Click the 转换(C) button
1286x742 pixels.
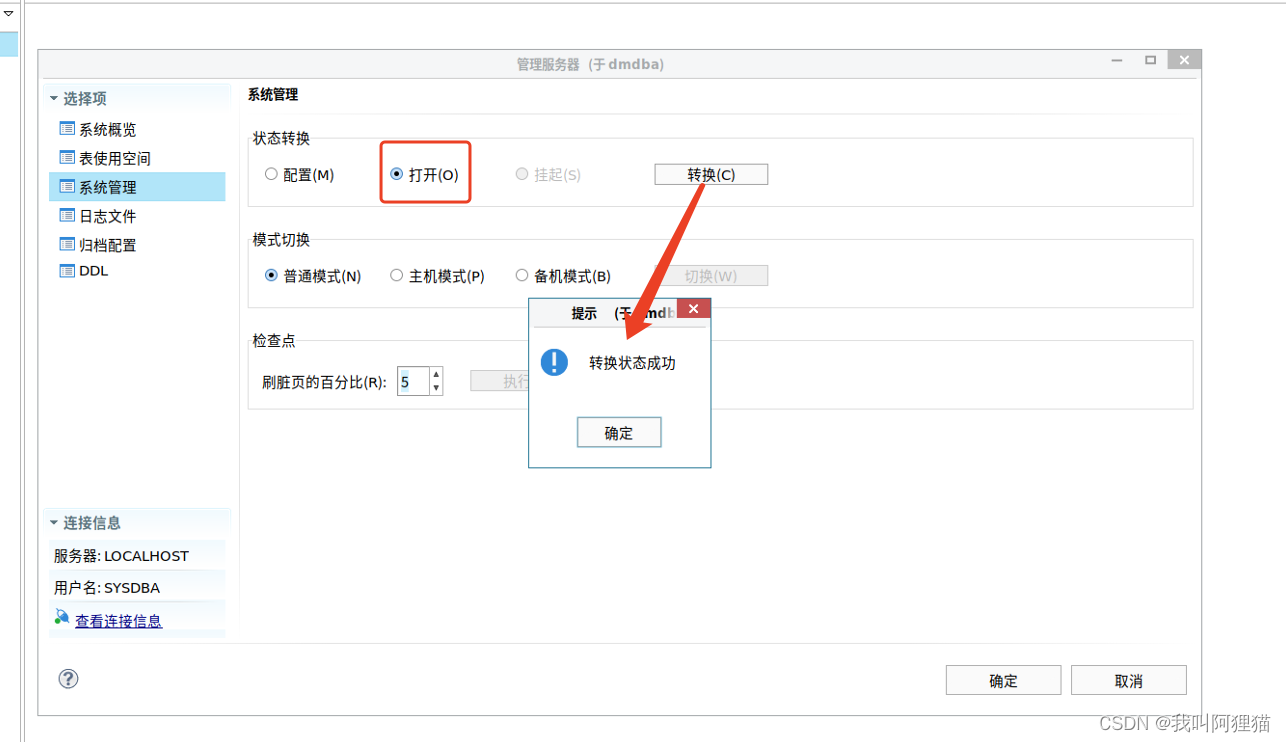(x=711, y=174)
